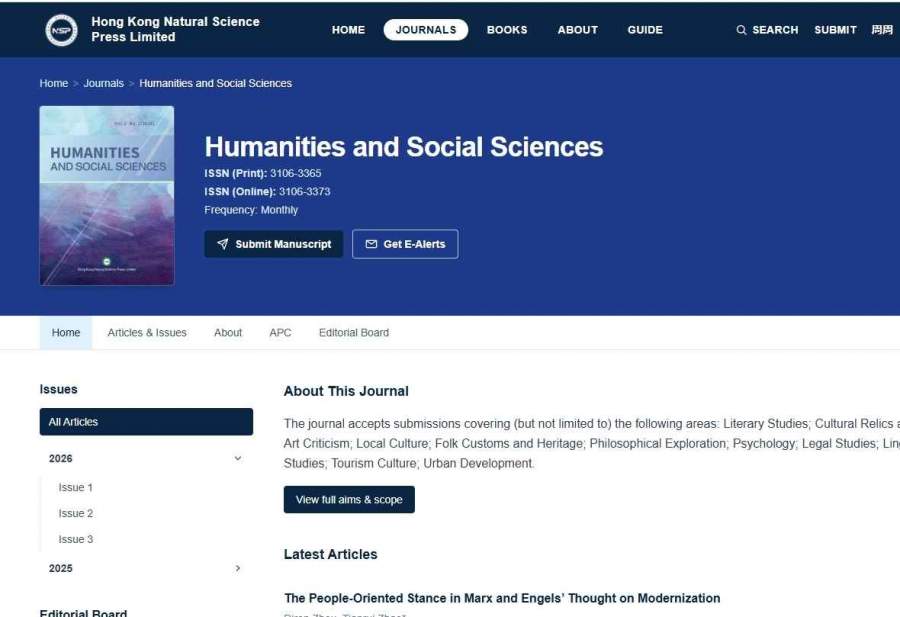Screen dimensions: 900x617
Task: Click the NSP logo in the header
Action: coord(61,30)
